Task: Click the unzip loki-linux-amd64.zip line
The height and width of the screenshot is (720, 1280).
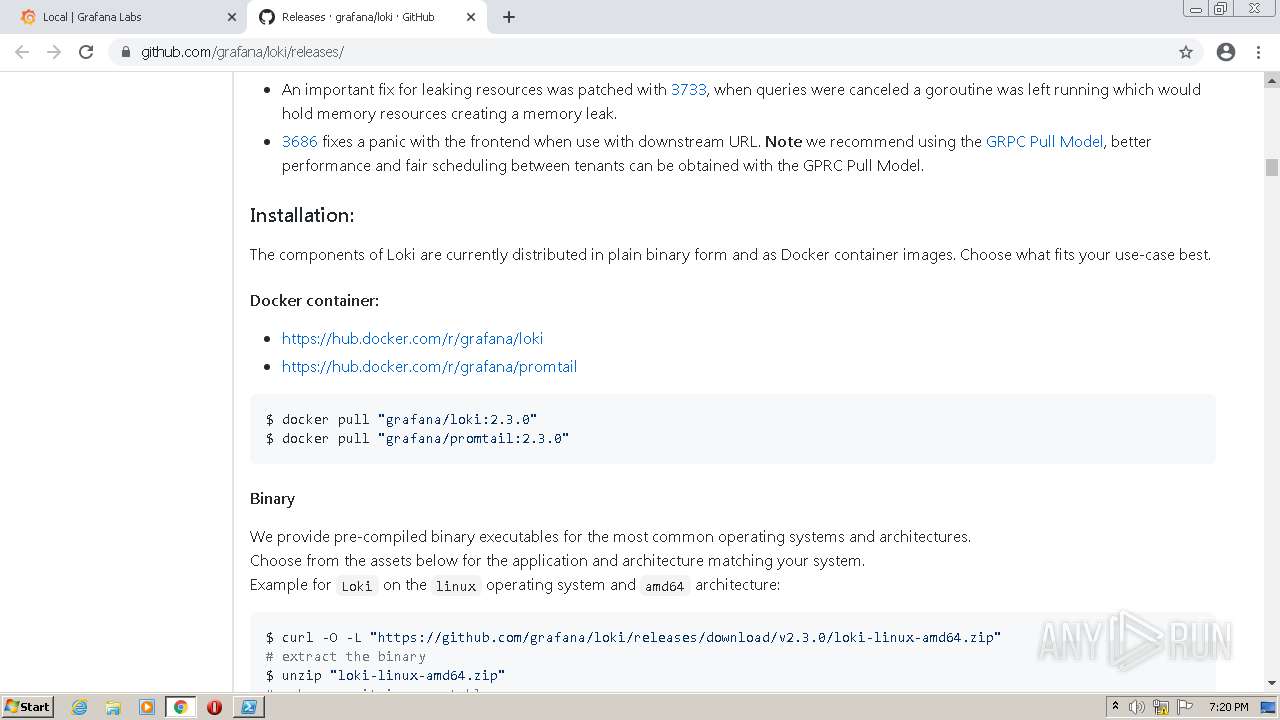Action: point(385,675)
